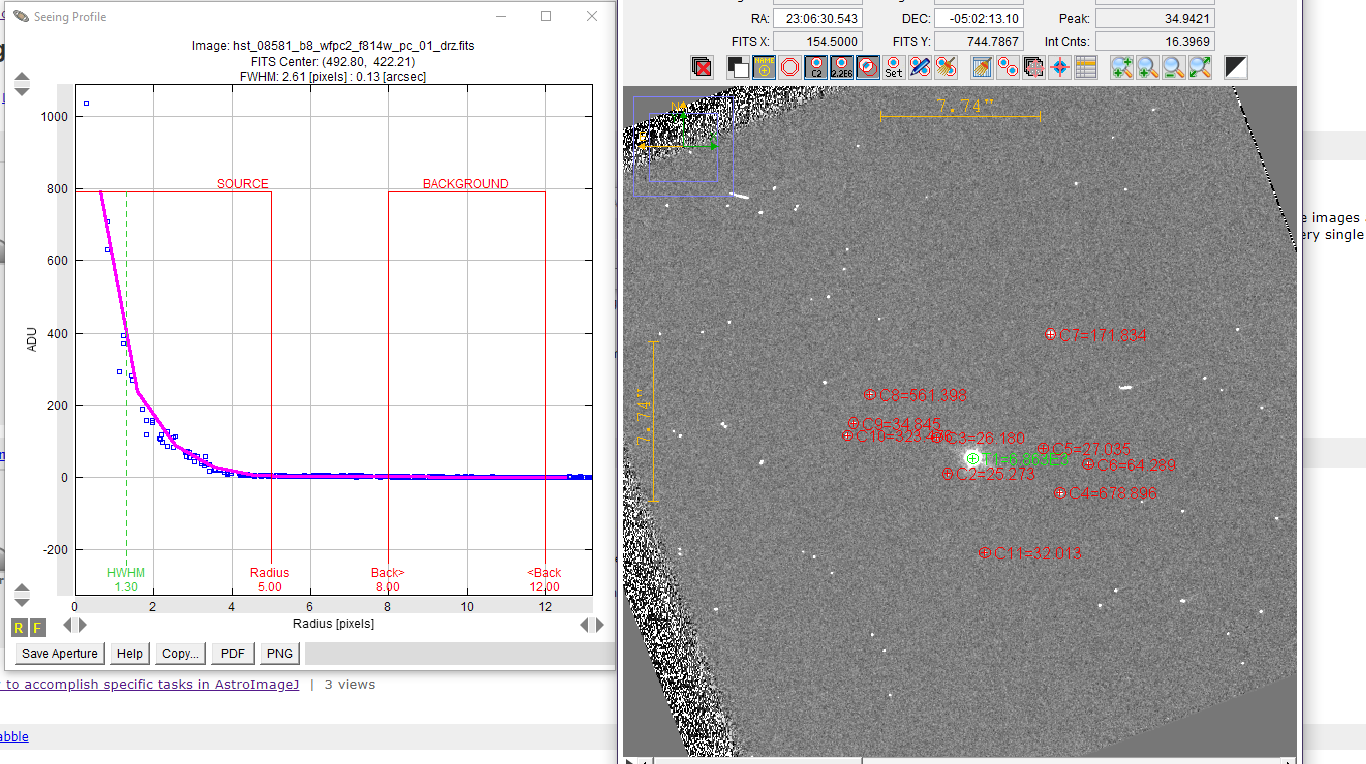The height and width of the screenshot is (764, 1366).
Task: Click zoom to fit image icon
Action: coord(1200,67)
